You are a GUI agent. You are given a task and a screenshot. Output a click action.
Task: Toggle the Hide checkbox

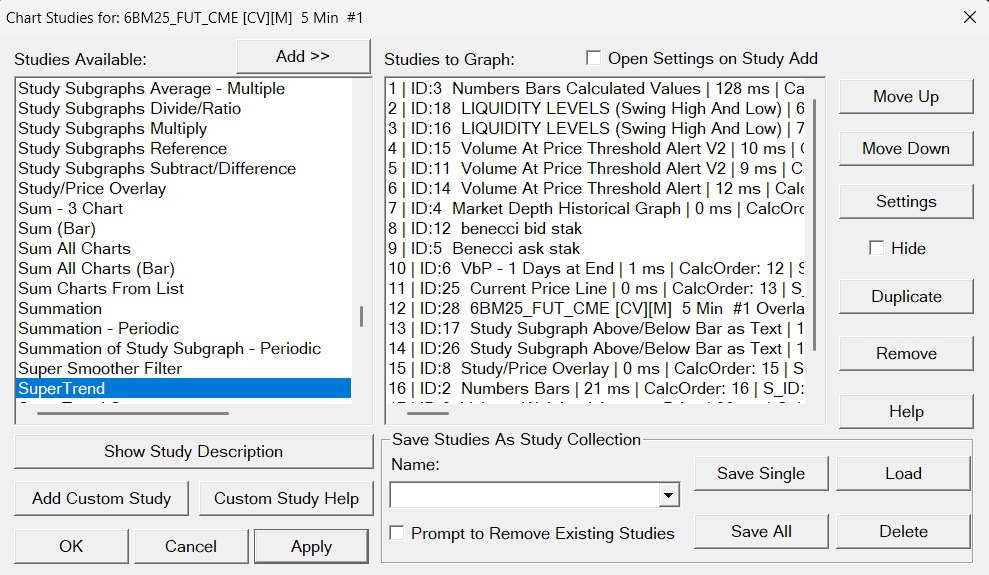coord(877,248)
